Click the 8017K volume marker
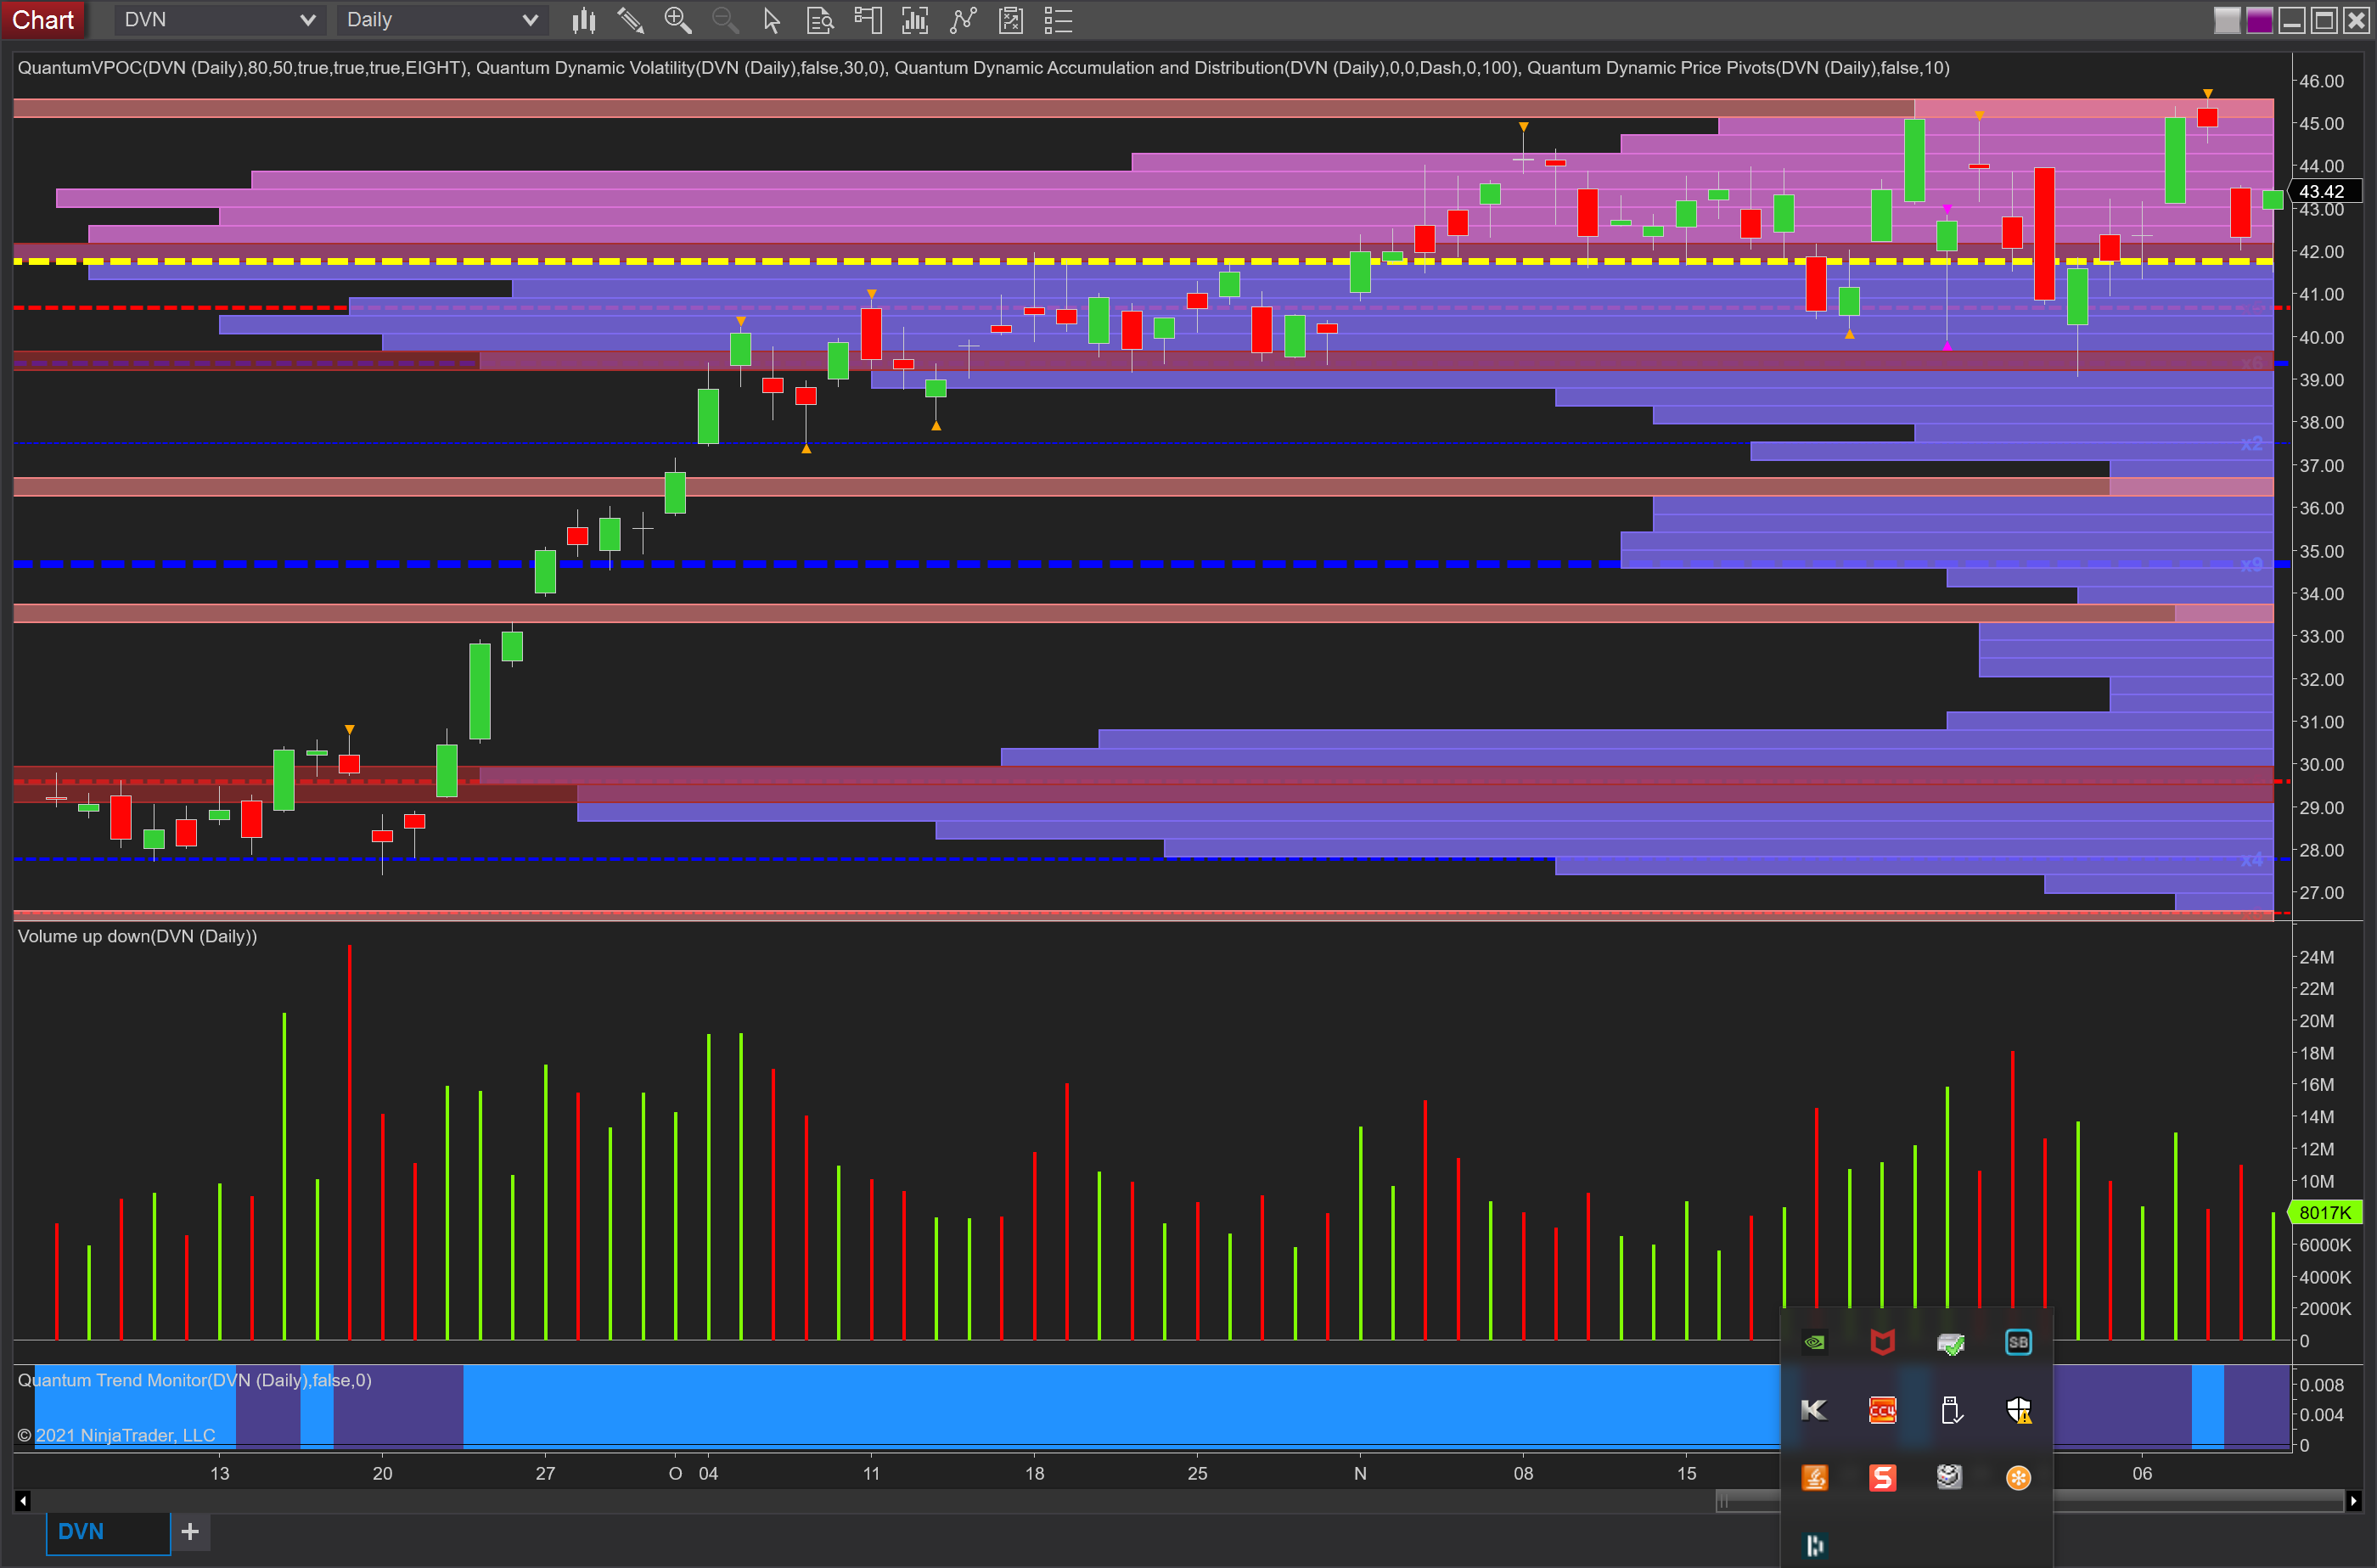2377x1568 pixels. point(2324,1212)
